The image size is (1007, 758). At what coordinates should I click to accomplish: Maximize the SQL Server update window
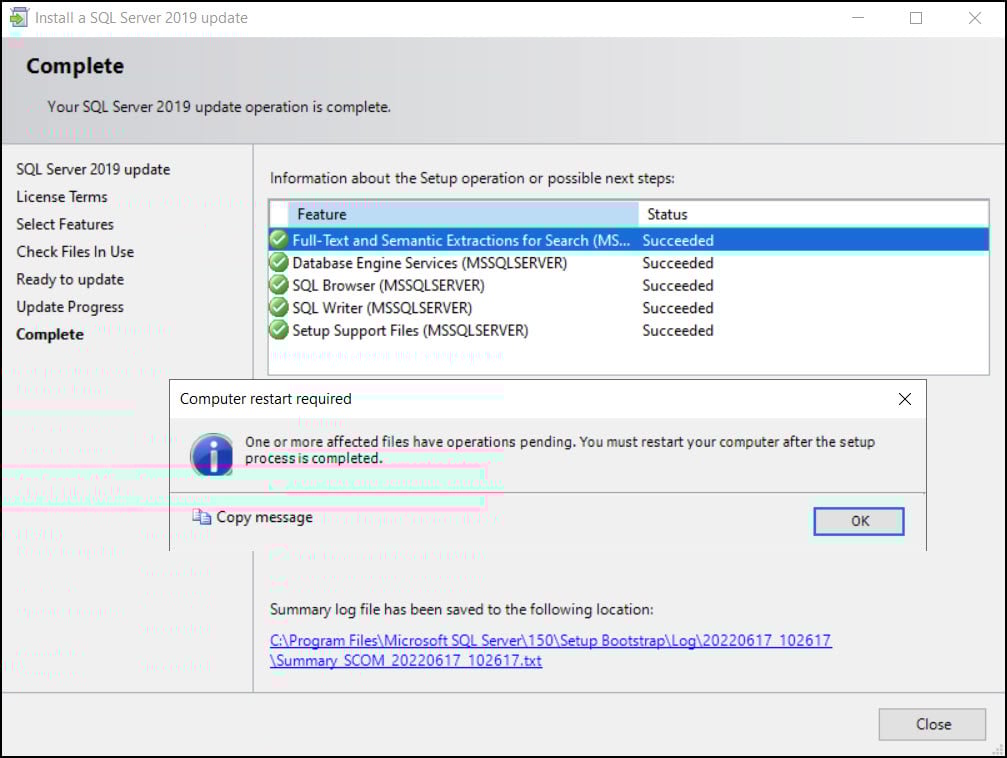(x=916, y=18)
